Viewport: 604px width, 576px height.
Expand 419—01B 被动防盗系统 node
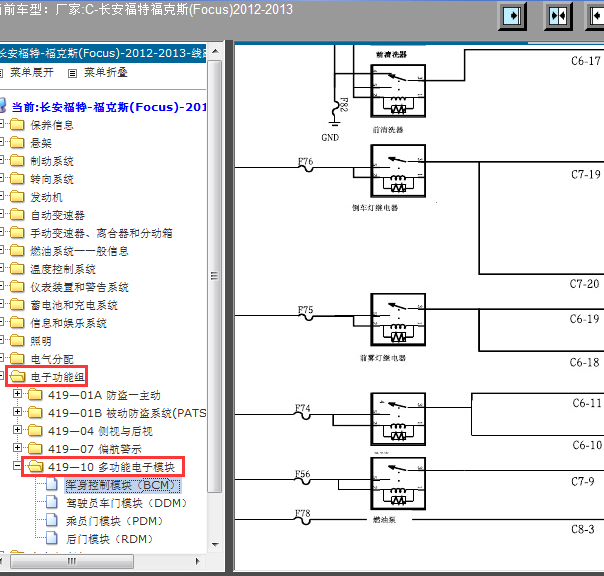17,411
